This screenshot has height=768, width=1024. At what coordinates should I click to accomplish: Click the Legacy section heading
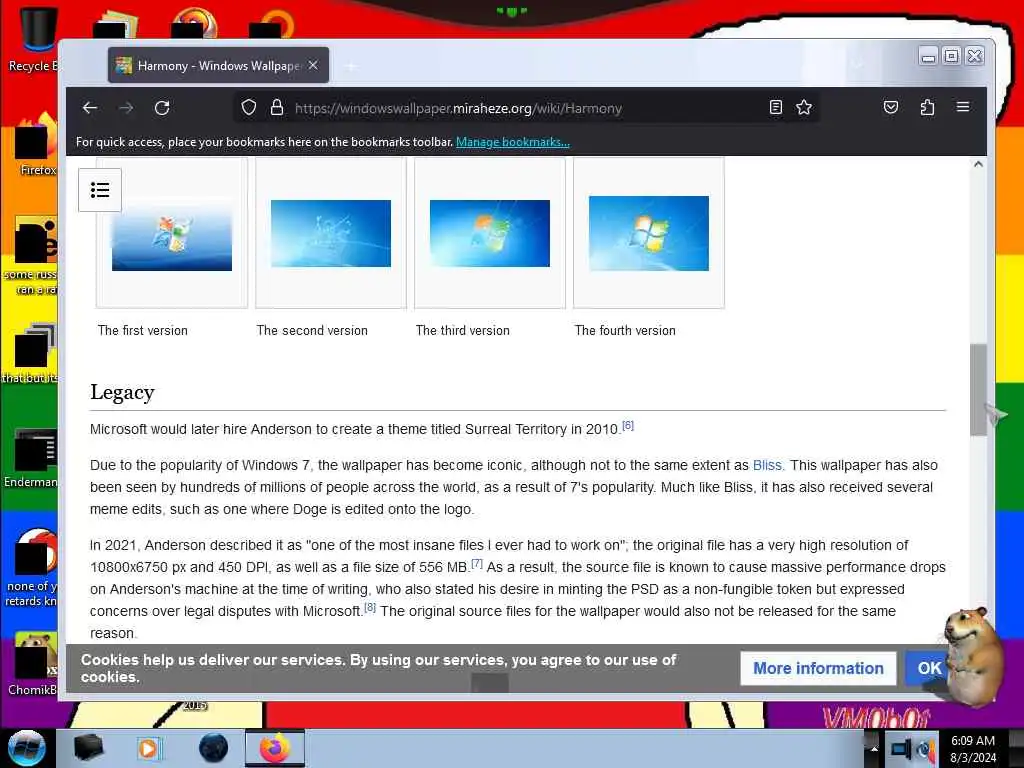click(122, 392)
